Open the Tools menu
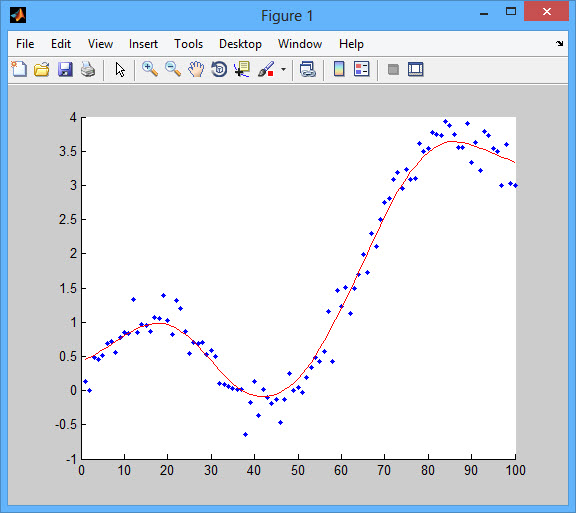The height and width of the screenshot is (513, 576). 188,44
